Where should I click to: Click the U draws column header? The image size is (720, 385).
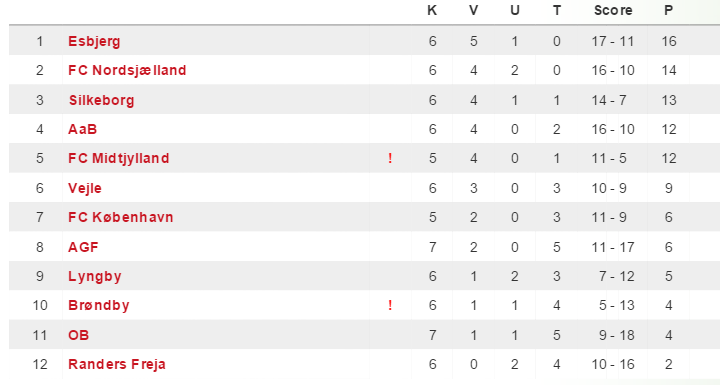(515, 10)
